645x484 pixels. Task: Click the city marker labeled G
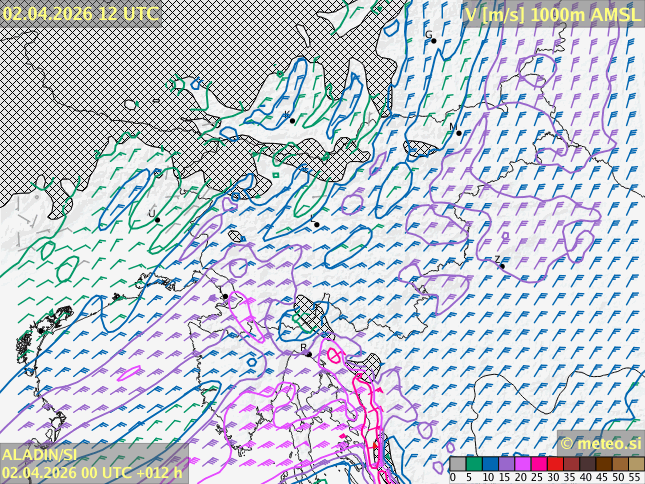click(433, 41)
